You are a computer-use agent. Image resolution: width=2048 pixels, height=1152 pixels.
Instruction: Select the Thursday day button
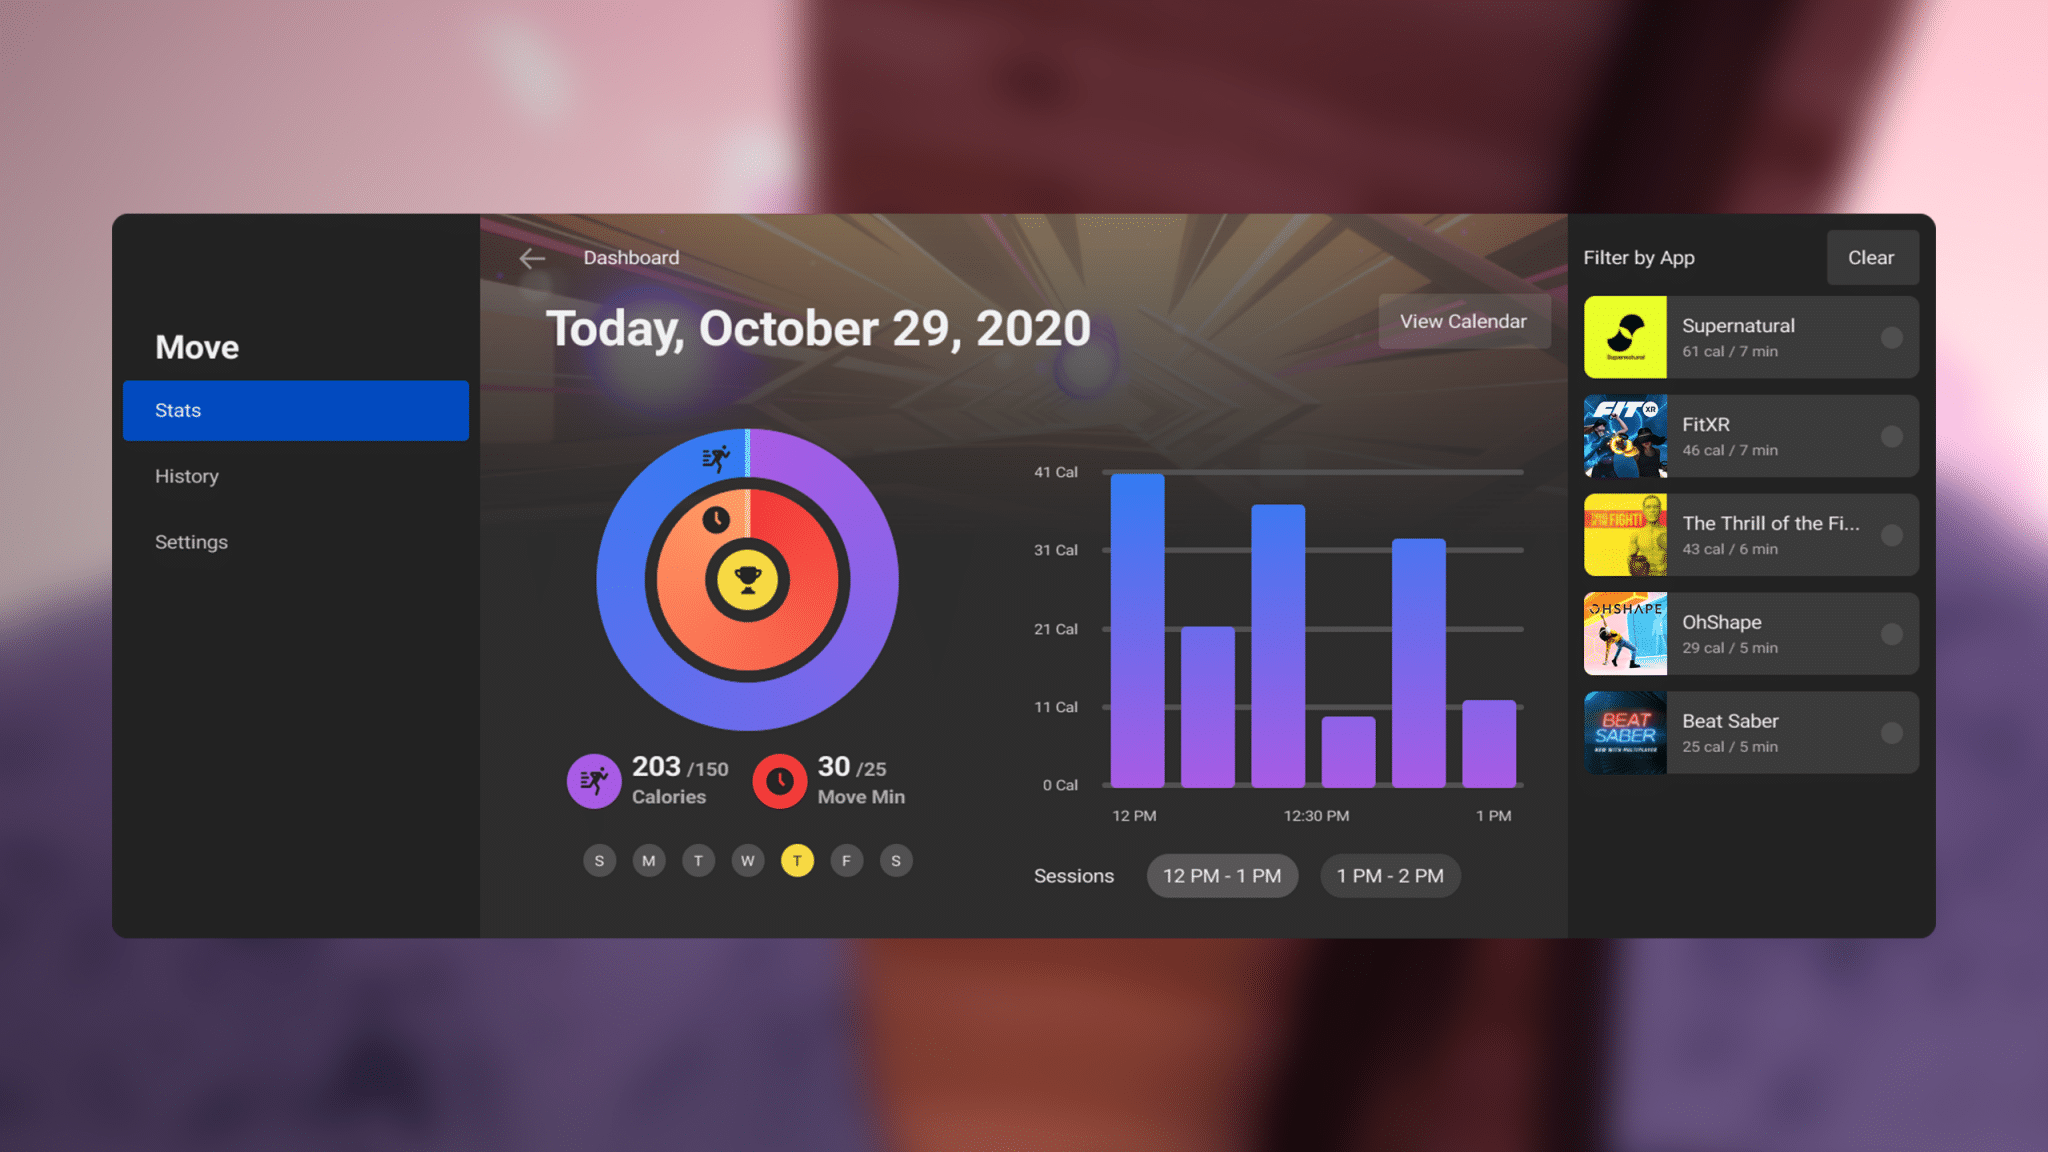pyautogui.click(x=796, y=859)
